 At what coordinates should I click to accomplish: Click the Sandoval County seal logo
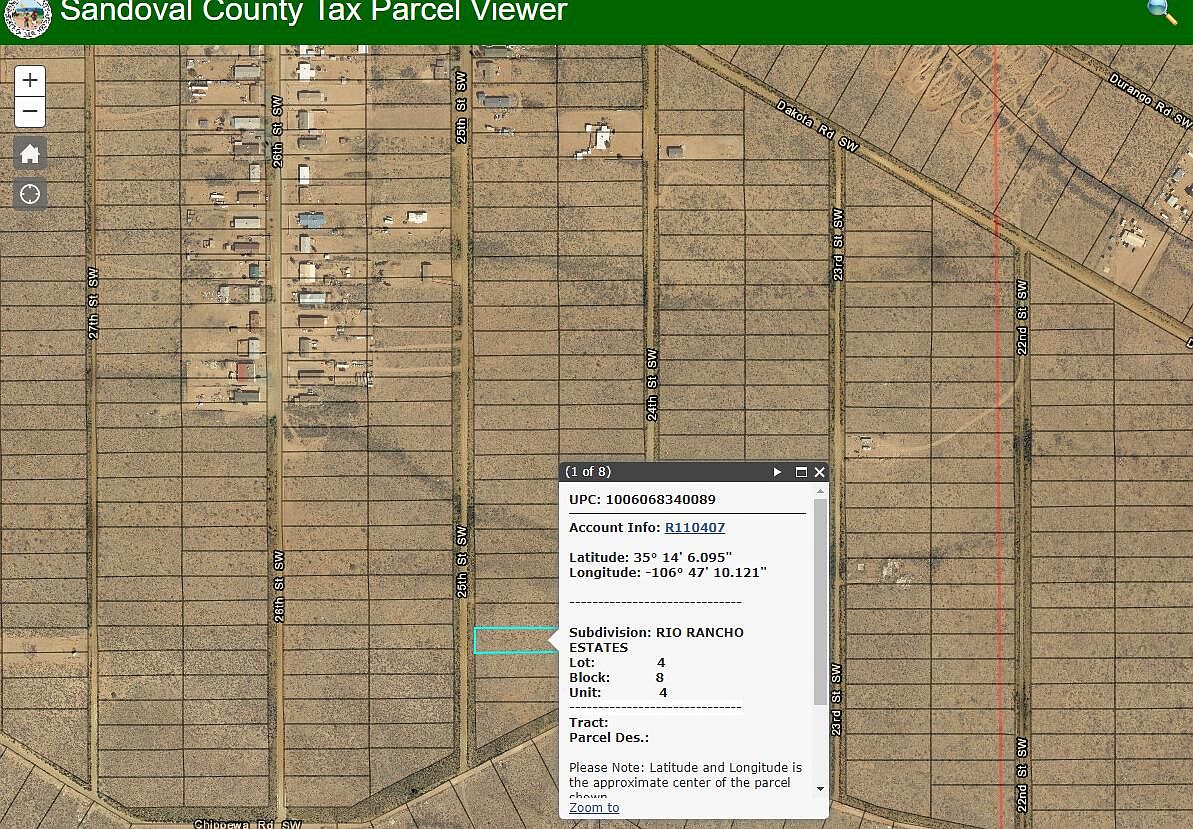click(x=27, y=18)
